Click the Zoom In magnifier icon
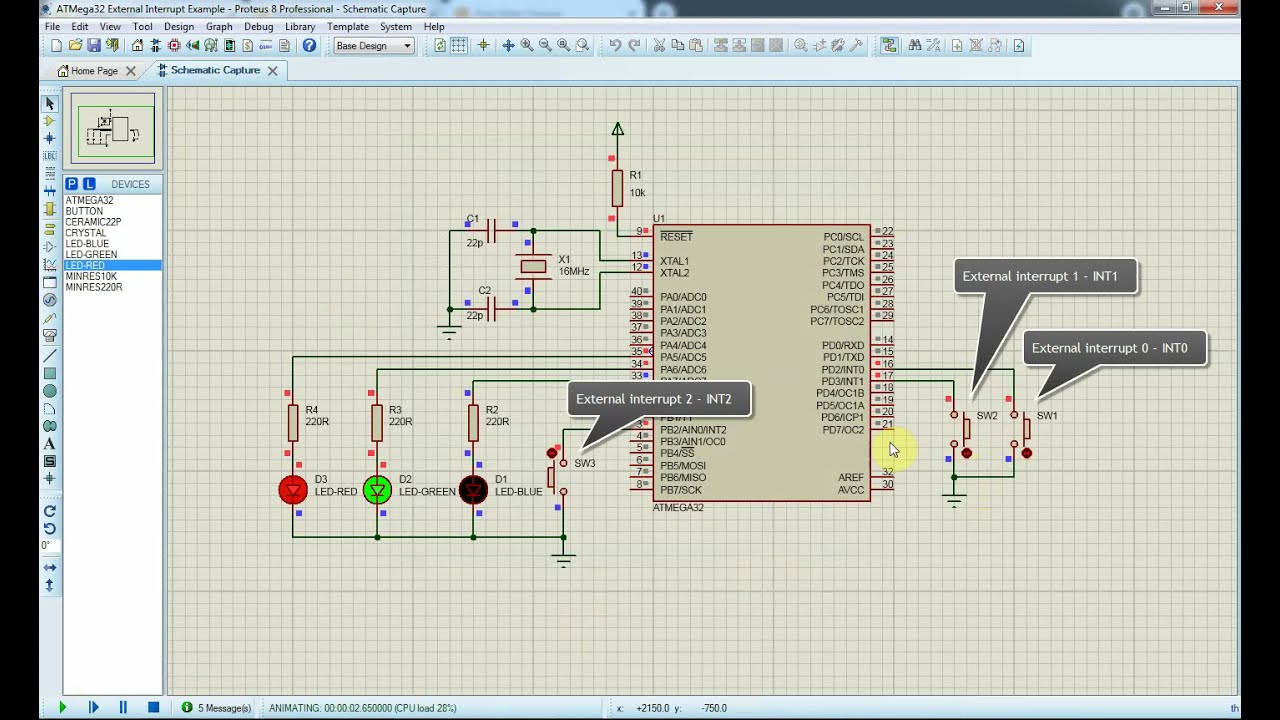Image resolution: width=1280 pixels, height=720 pixels. pos(527,46)
